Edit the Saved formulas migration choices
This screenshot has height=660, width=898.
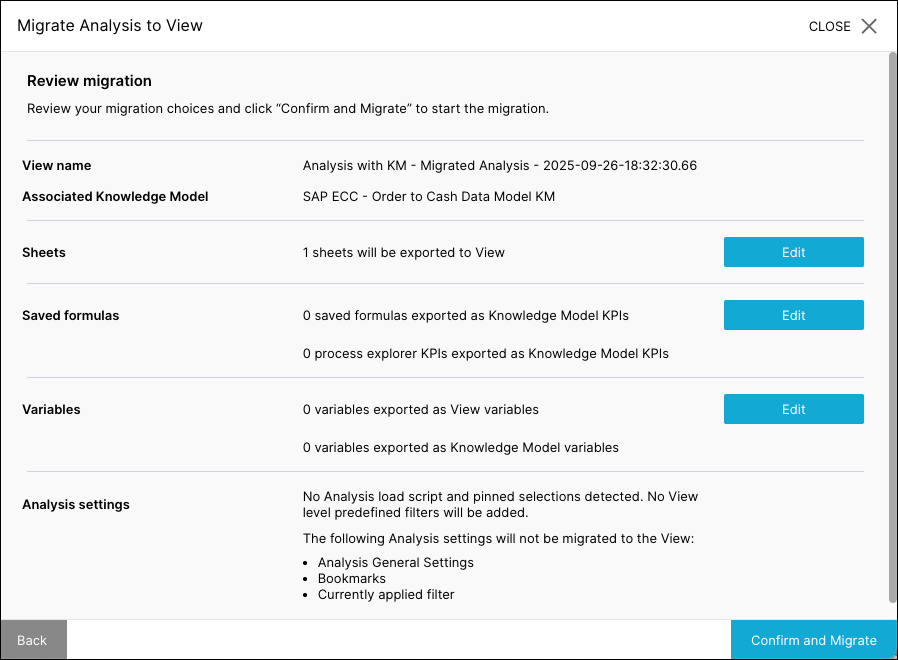click(x=793, y=315)
